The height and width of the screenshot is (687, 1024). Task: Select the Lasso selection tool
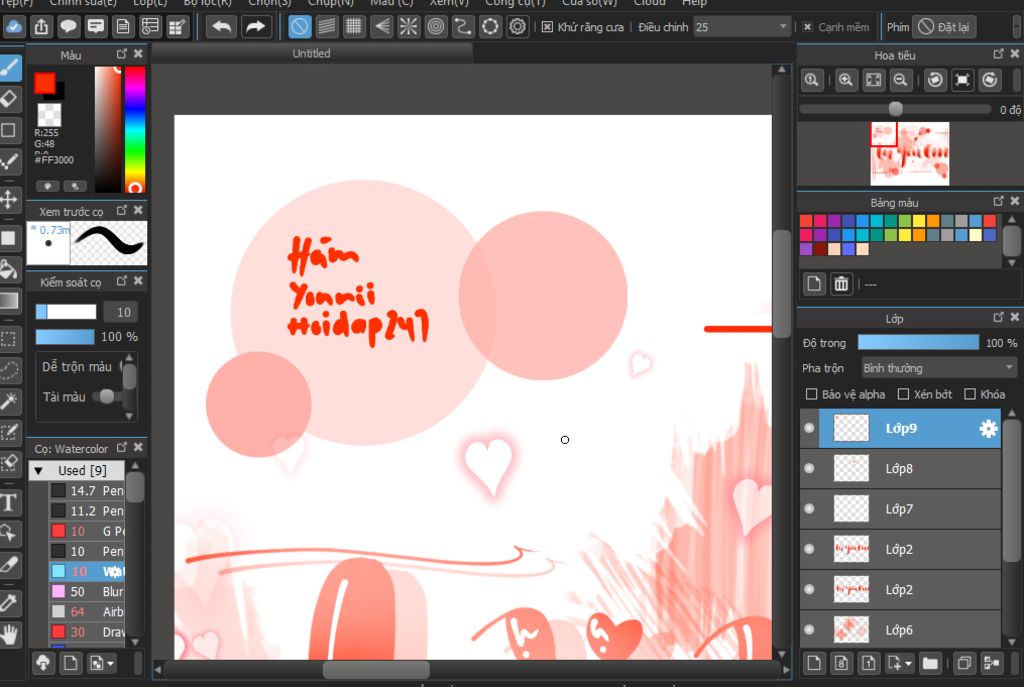point(9,370)
